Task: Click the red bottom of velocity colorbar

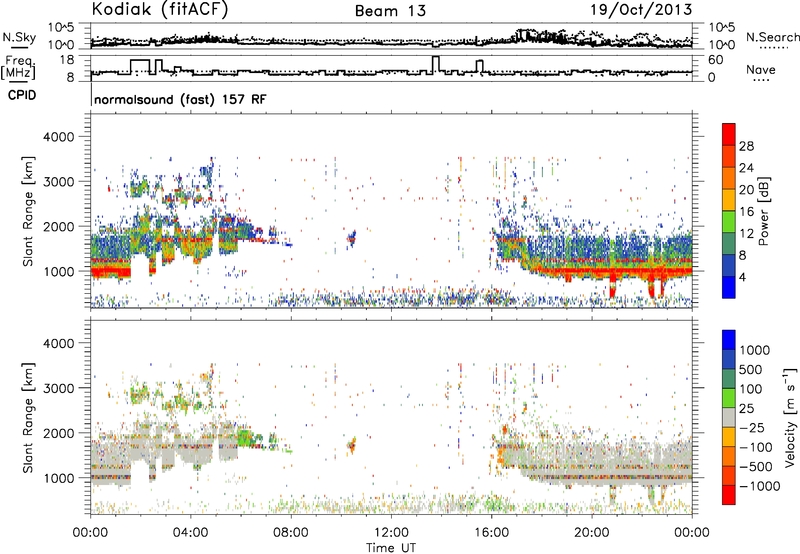Action: pyautogui.click(x=729, y=495)
